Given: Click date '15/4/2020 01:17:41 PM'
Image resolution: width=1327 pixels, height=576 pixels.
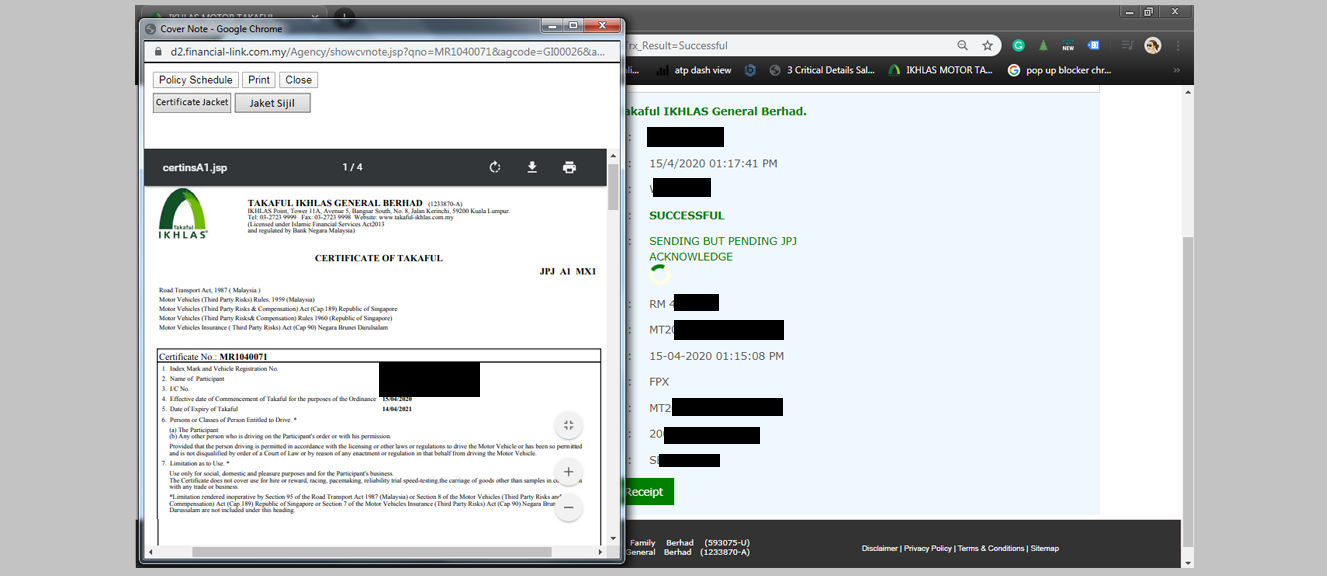Looking at the screenshot, I should point(713,163).
